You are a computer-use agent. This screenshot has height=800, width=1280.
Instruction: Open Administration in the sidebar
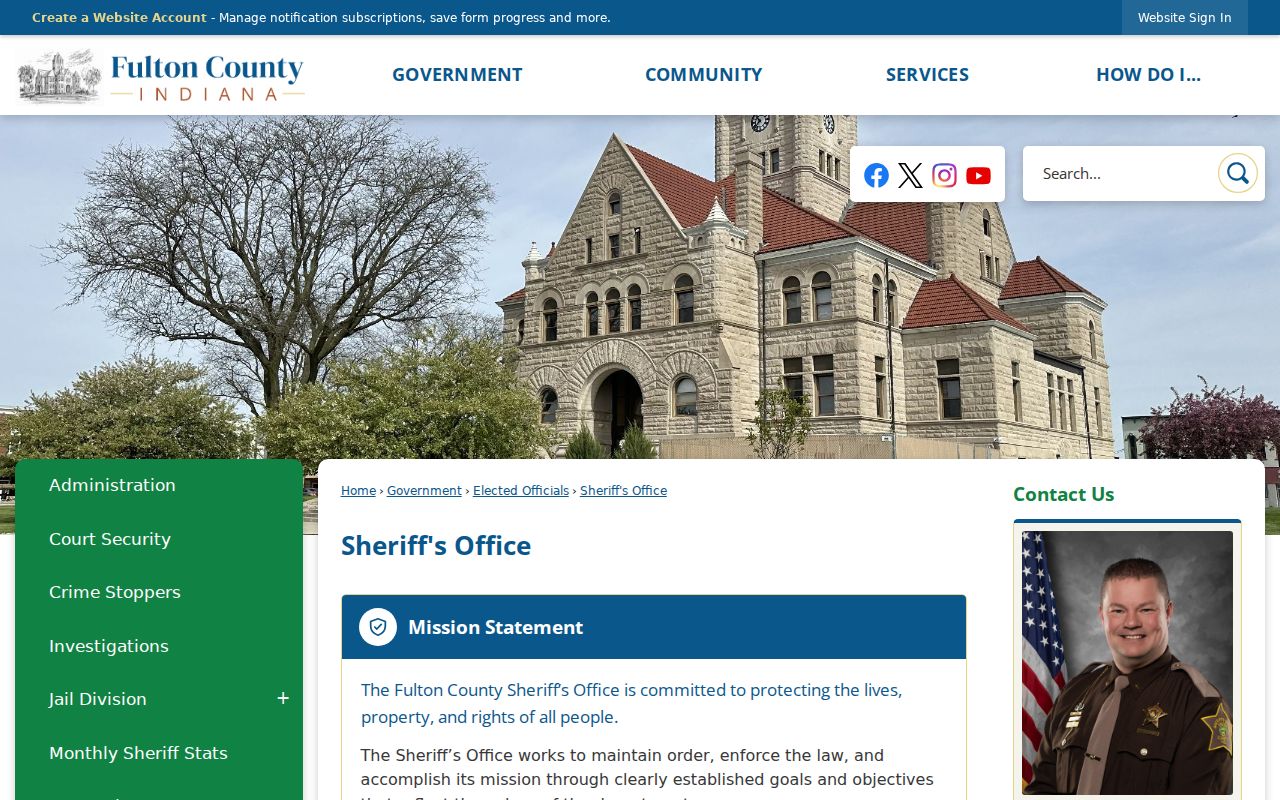click(x=112, y=485)
